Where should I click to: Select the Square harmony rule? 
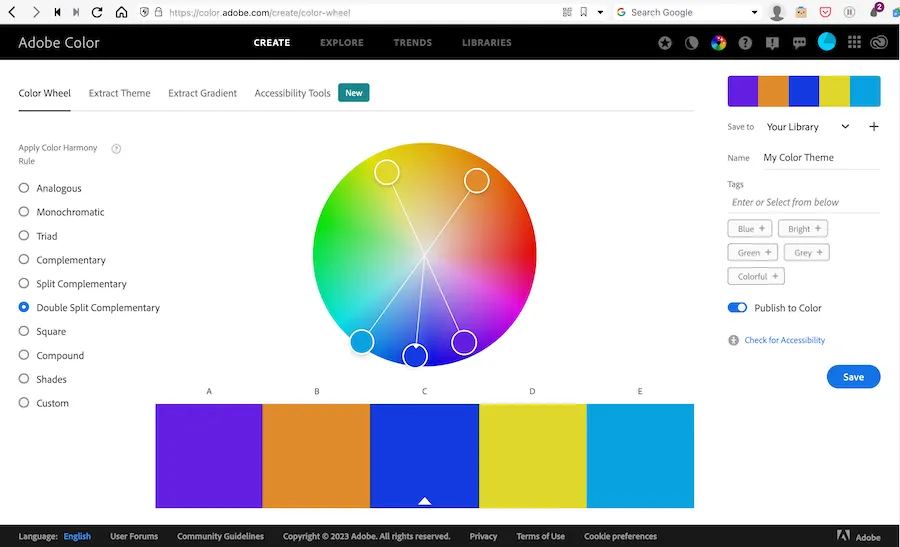pos(24,331)
